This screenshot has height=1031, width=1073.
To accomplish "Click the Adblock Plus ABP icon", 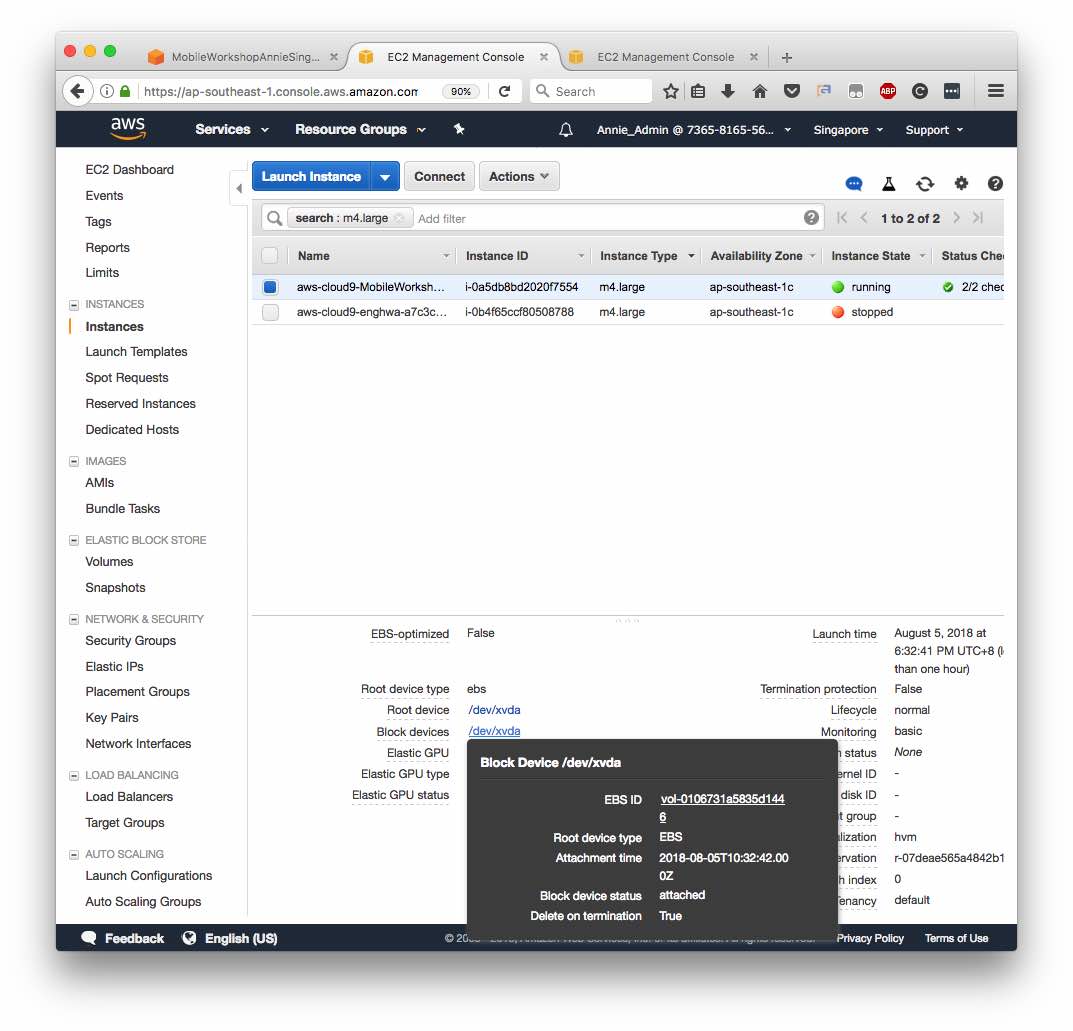I will (x=888, y=91).
